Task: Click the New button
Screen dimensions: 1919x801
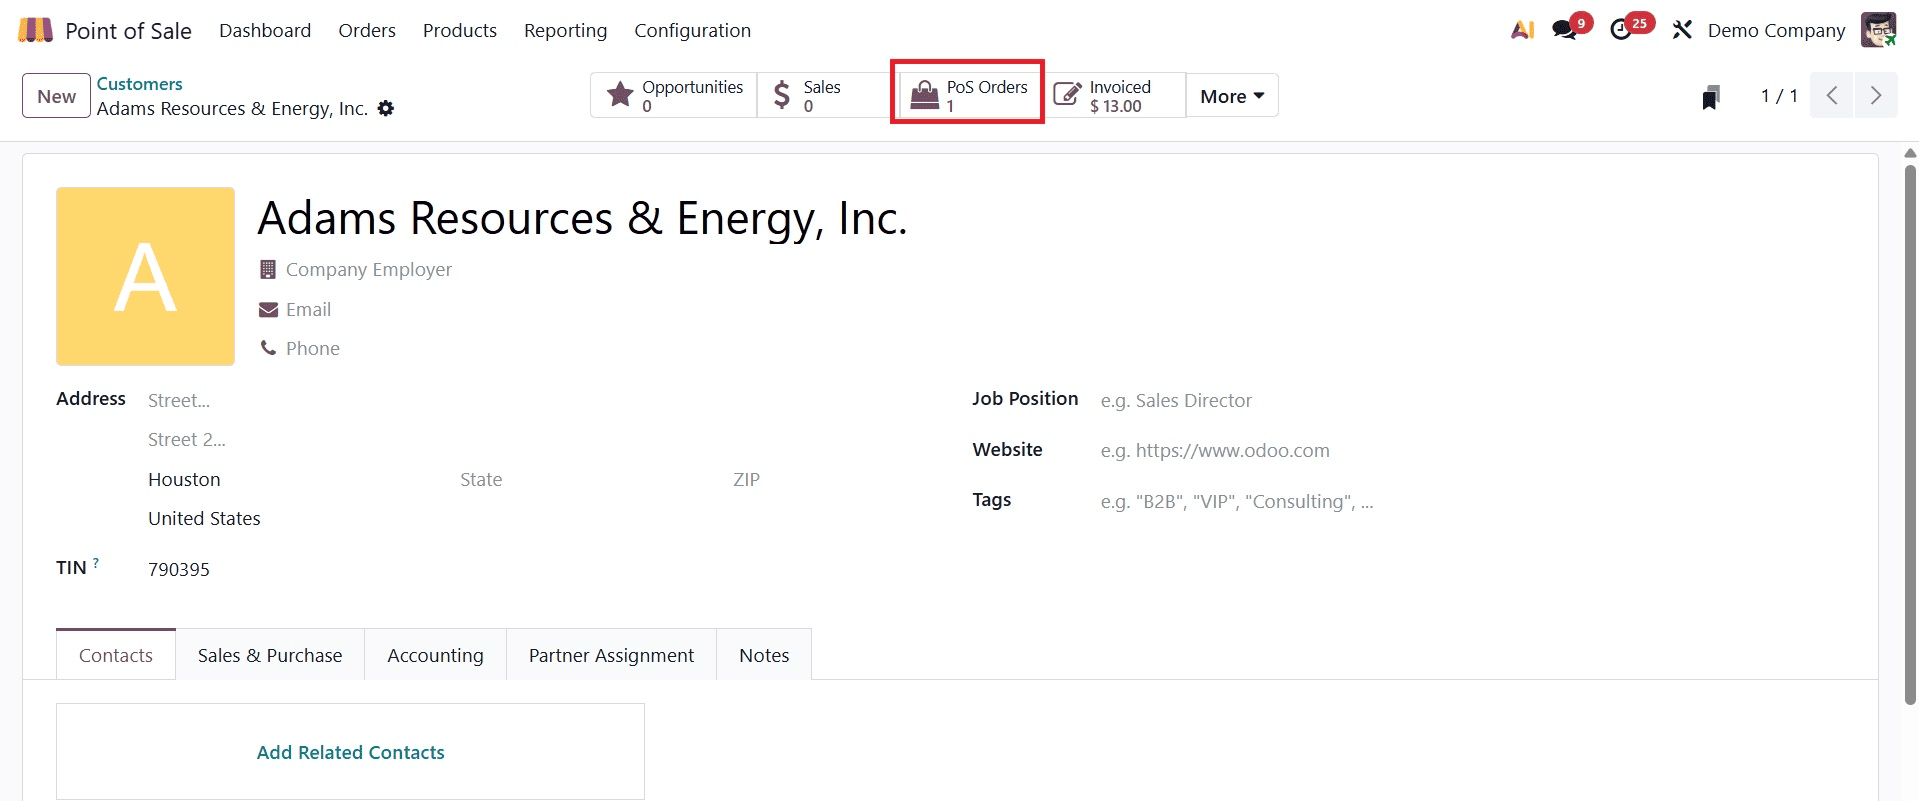Action: pos(56,96)
